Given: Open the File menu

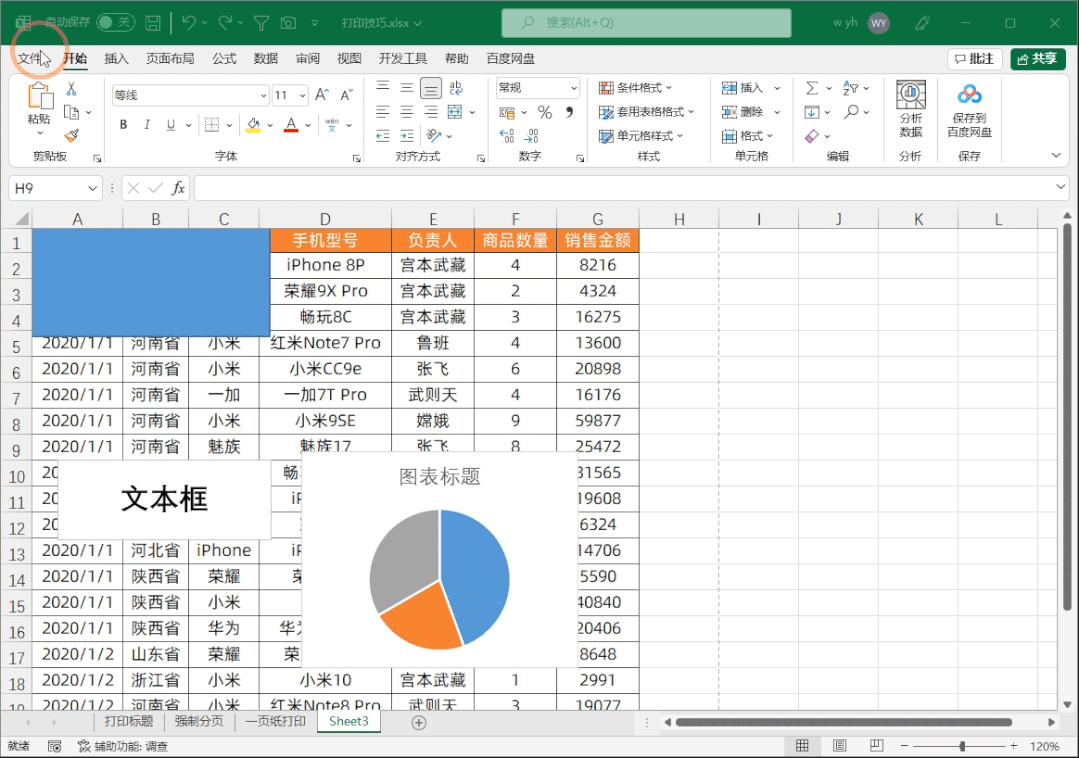Looking at the screenshot, I should (x=30, y=58).
